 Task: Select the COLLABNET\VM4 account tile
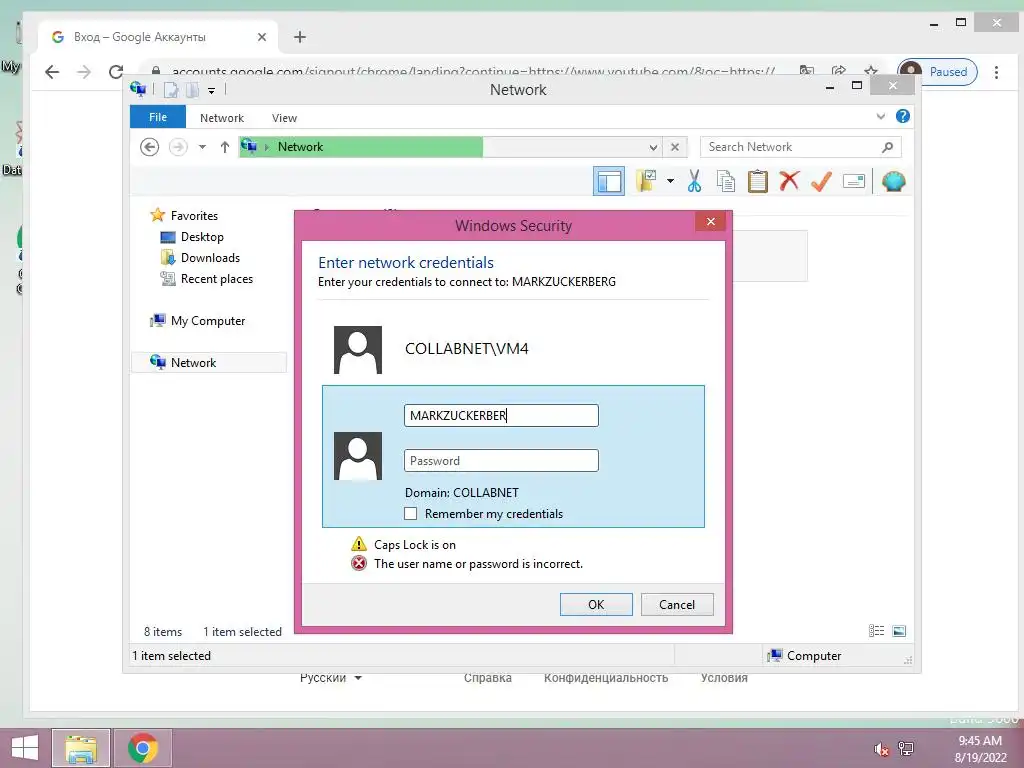coord(513,349)
